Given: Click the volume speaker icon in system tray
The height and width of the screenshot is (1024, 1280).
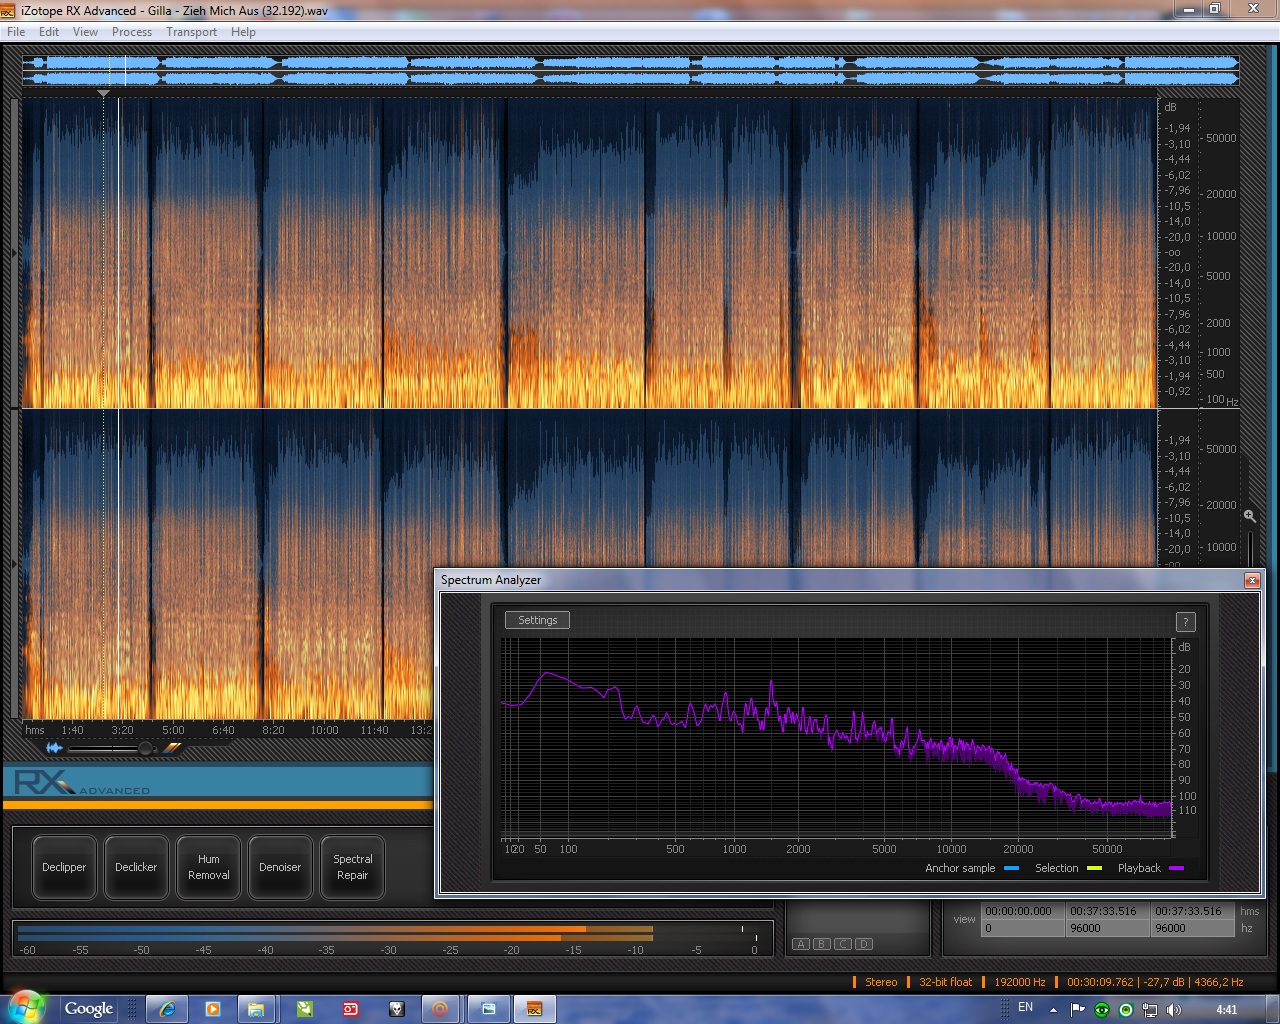Looking at the screenshot, I should tap(1174, 1009).
